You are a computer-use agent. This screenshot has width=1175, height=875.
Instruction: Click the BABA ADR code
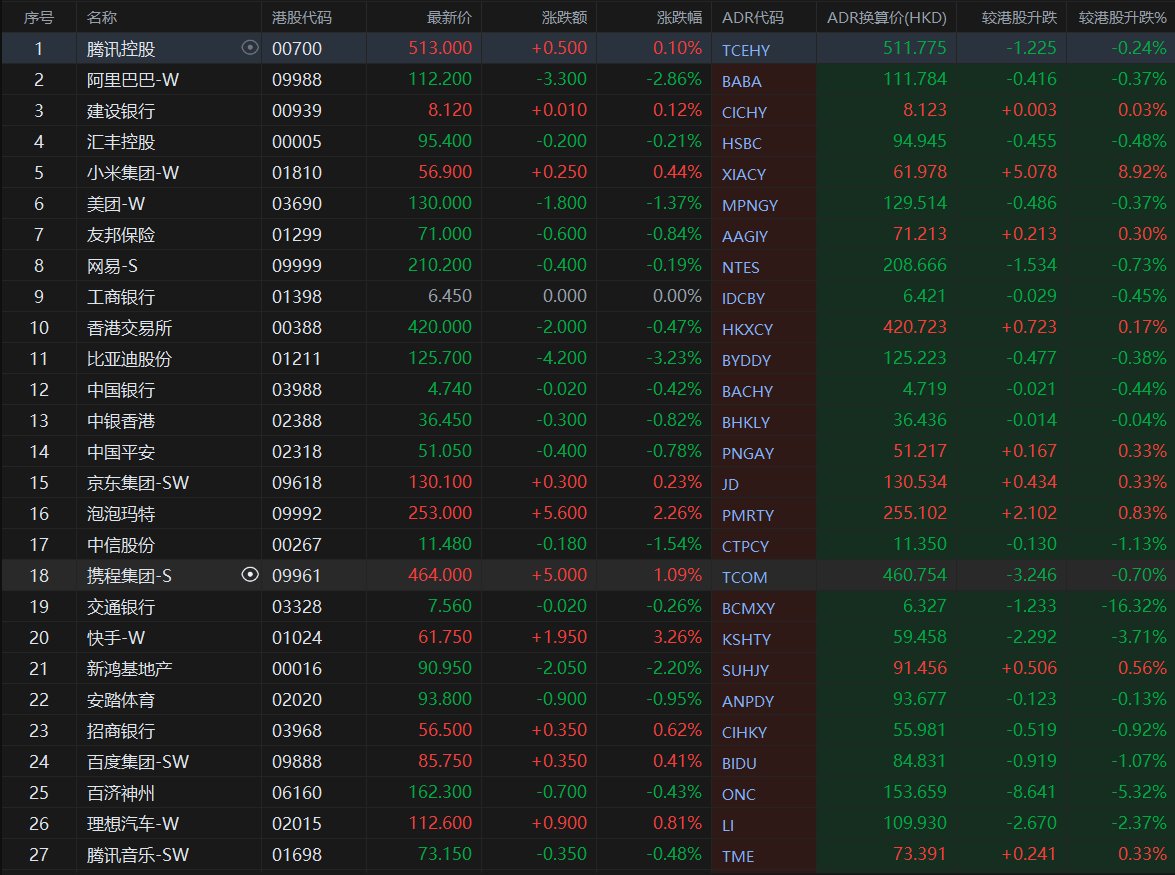pyautogui.click(x=741, y=81)
